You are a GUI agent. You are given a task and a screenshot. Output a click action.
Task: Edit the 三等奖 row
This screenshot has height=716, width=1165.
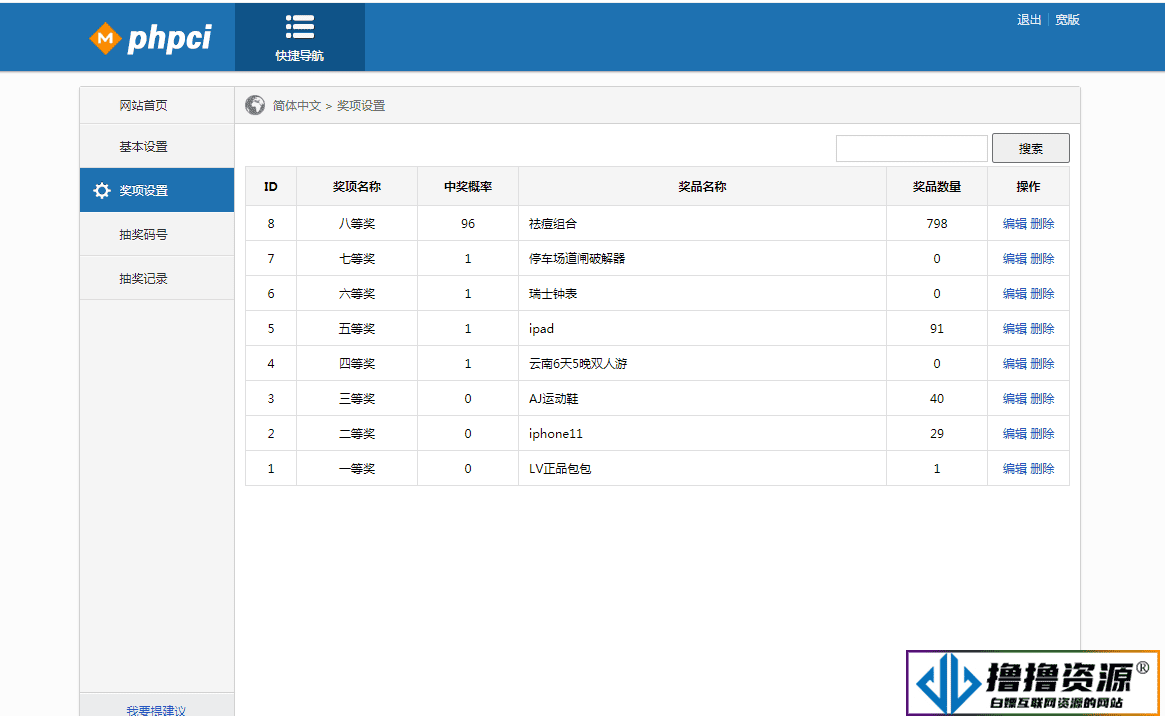1014,399
